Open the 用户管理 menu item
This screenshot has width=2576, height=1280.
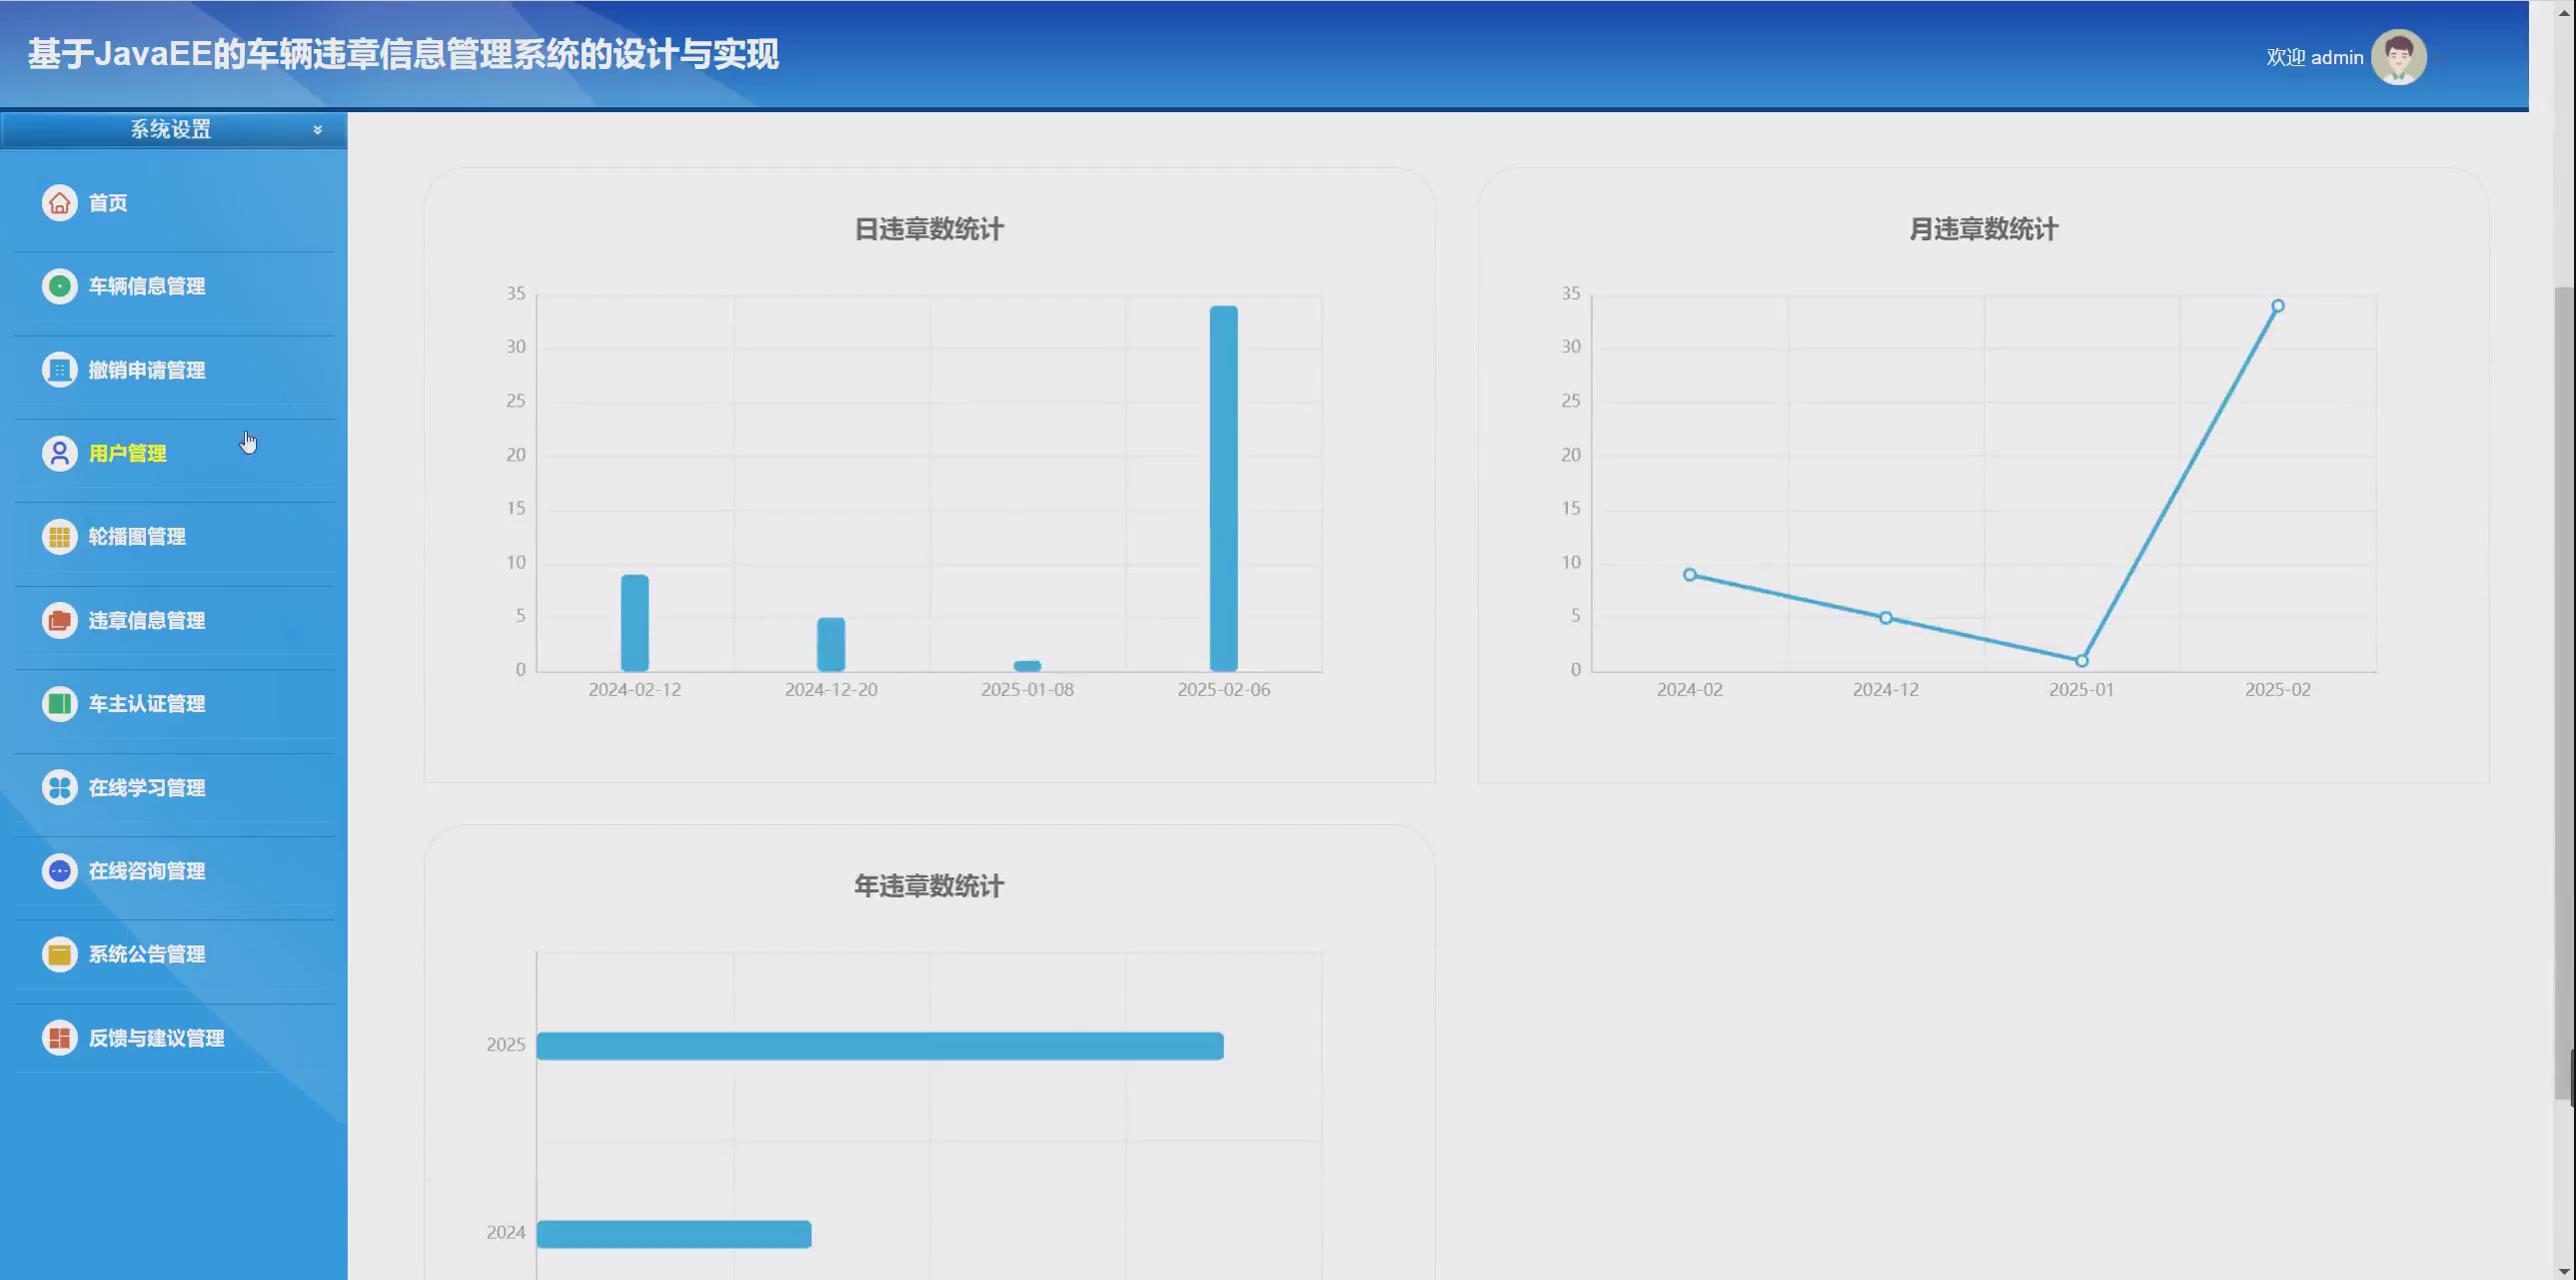coord(126,453)
